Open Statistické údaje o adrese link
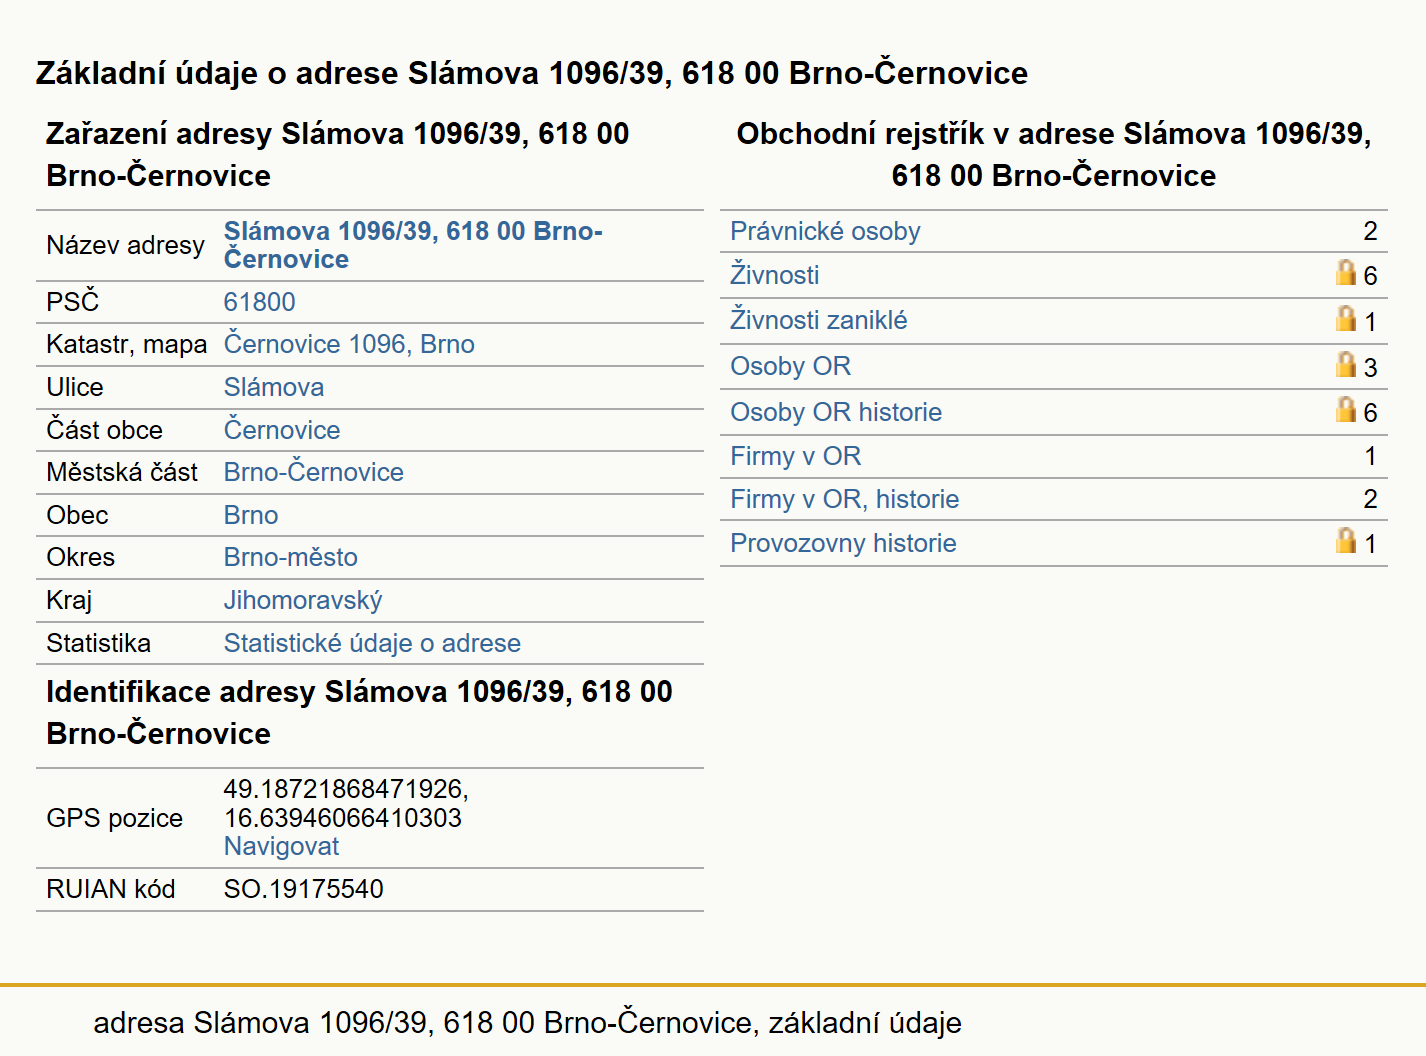Viewport: 1426px width, 1056px height. (372, 643)
